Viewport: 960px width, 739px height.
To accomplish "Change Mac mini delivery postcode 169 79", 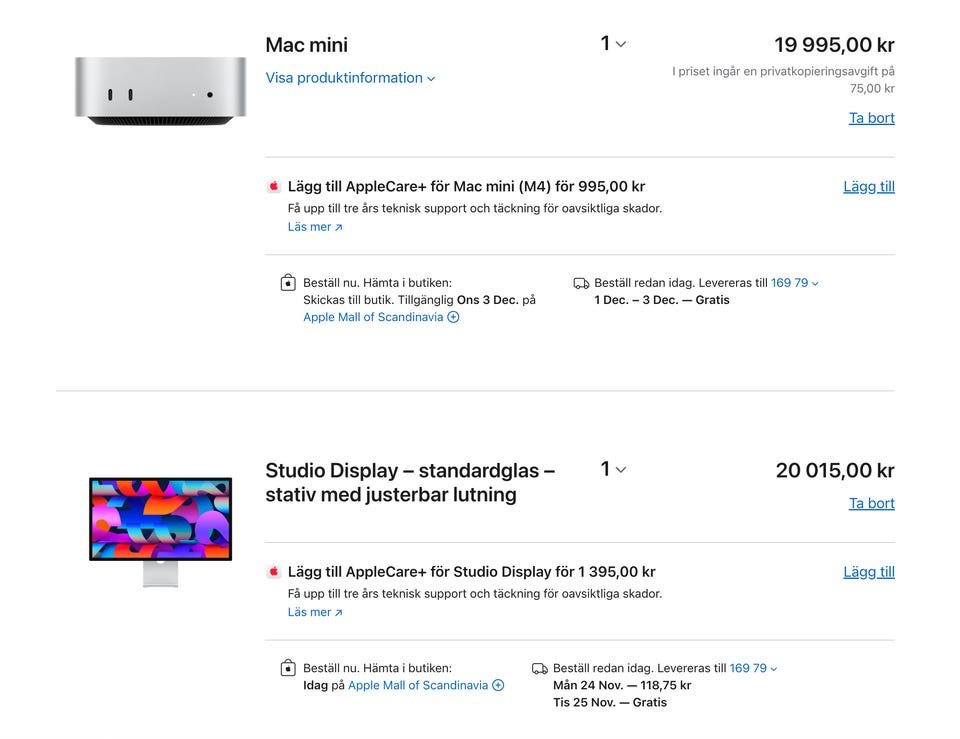I will pyautogui.click(x=794, y=283).
